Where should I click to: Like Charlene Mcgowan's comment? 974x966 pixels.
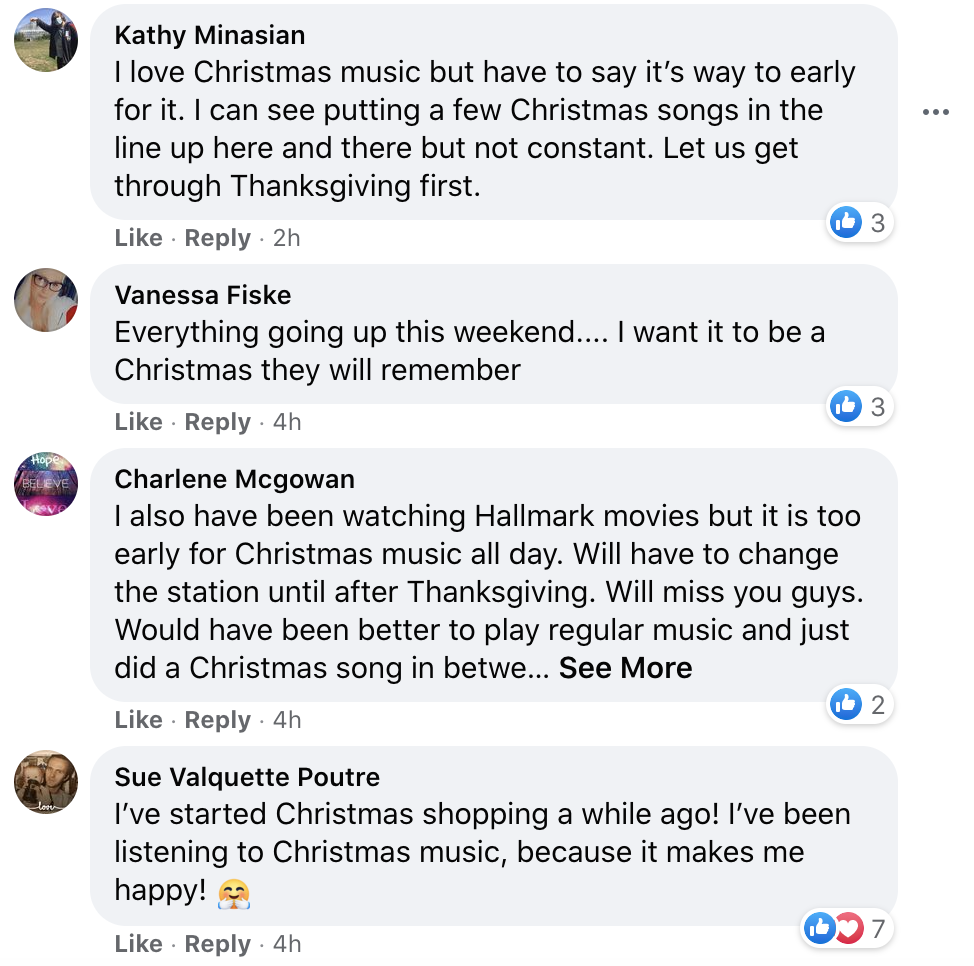click(138, 720)
